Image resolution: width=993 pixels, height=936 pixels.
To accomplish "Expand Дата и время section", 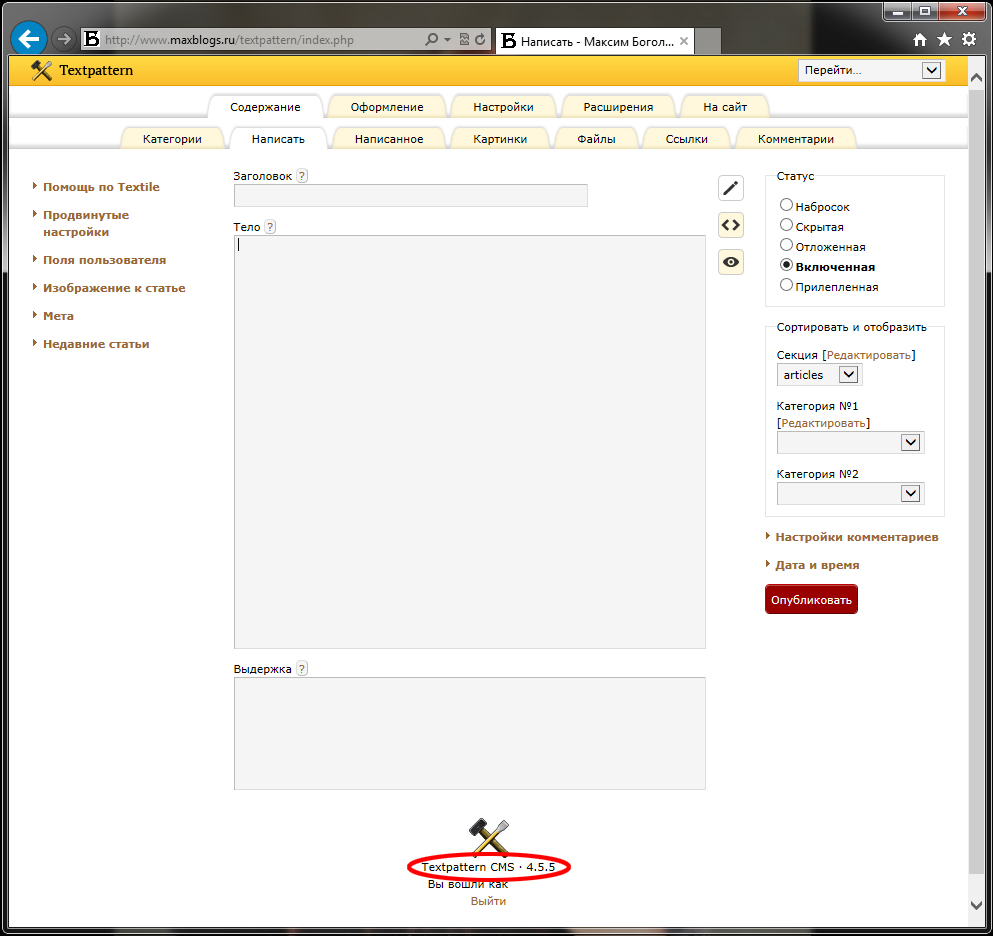I will point(817,565).
